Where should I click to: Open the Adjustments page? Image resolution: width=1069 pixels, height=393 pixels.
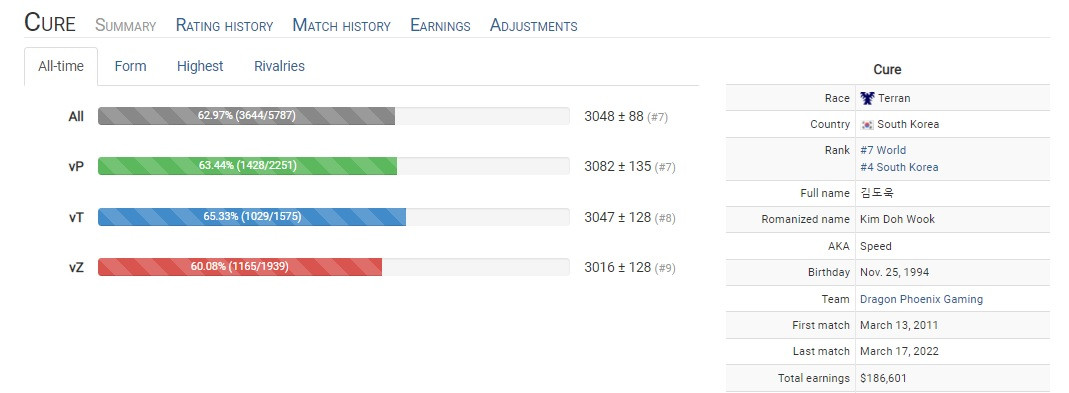click(534, 26)
